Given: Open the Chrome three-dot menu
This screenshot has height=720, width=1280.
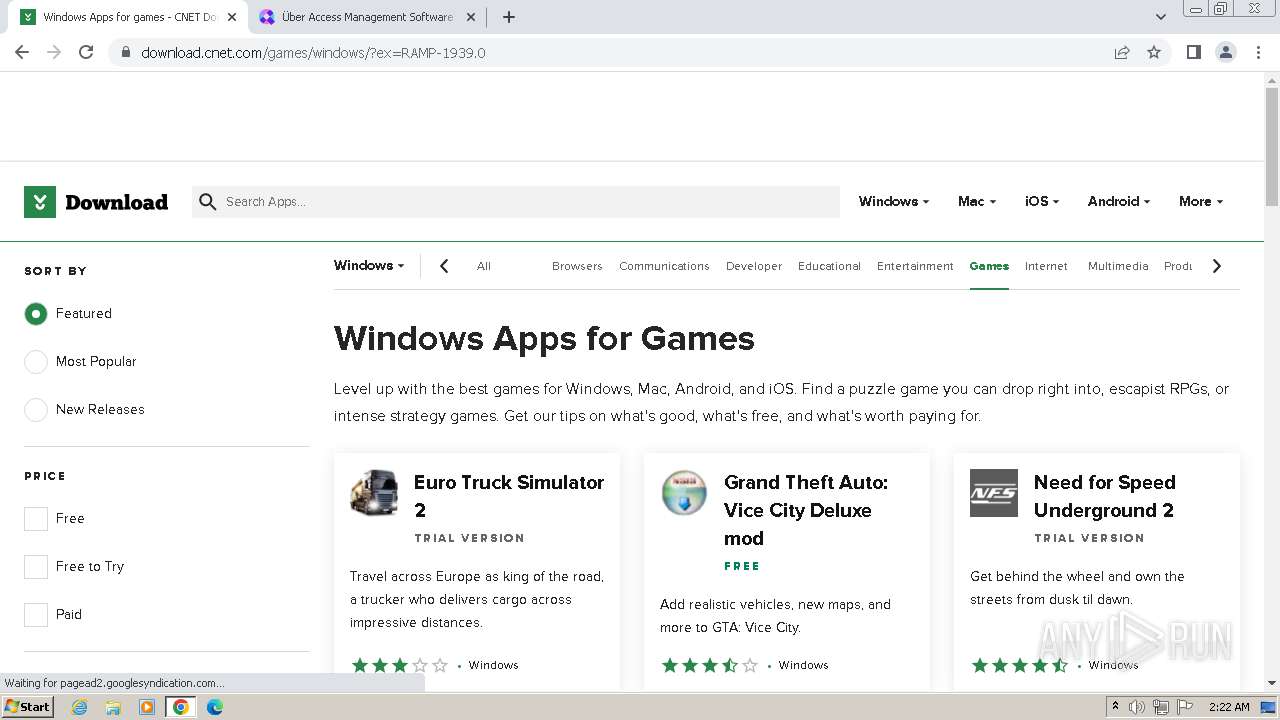Looking at the screenshot, I should click(1258, 52).
